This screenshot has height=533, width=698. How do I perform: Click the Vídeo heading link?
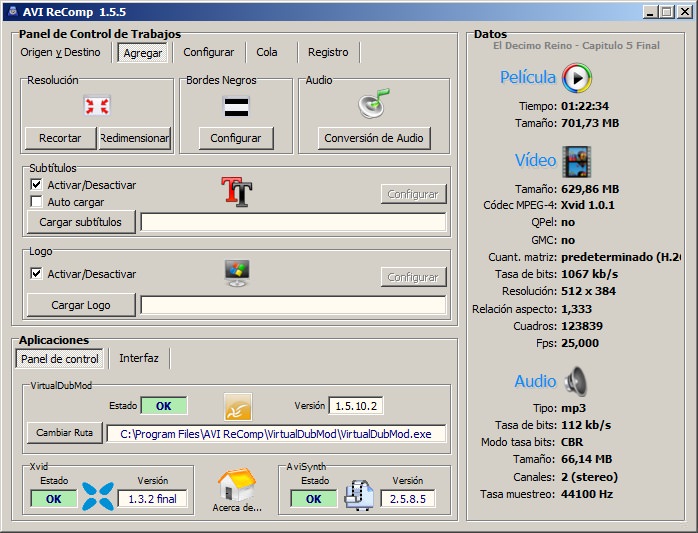pos(536,160)
